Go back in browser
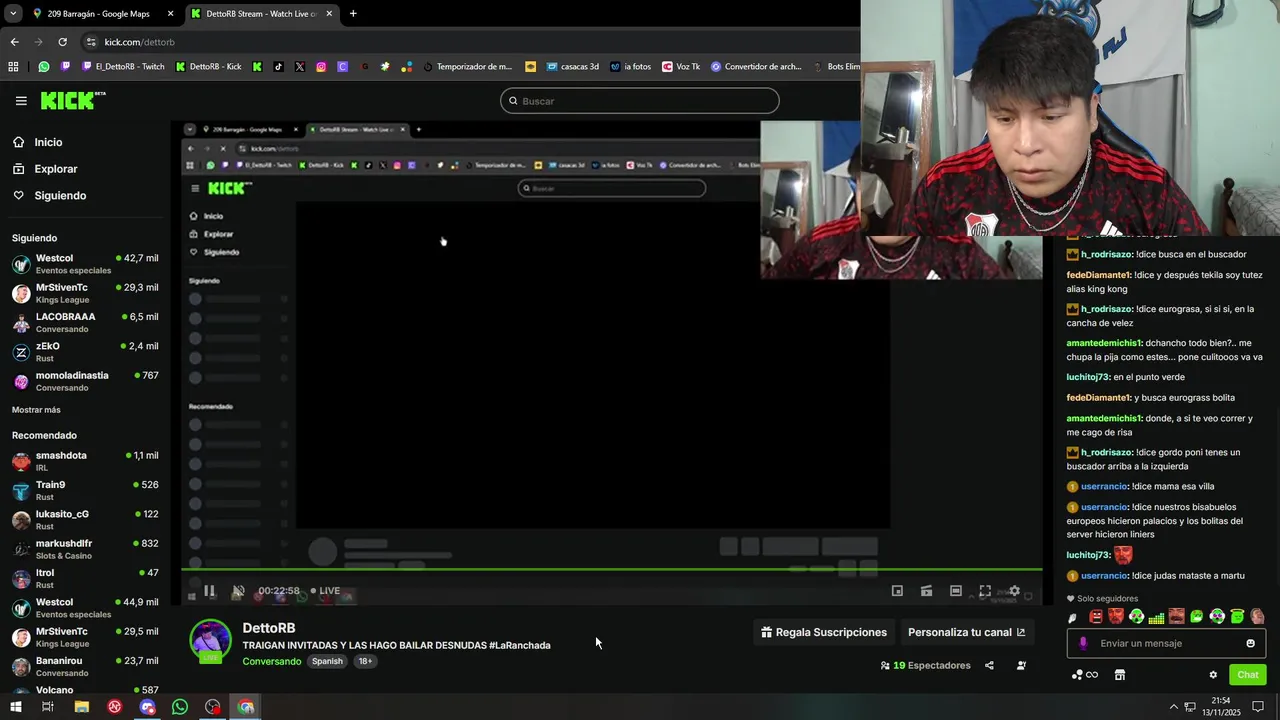This screenshot has width=1280, height=720. coord(14,42)
